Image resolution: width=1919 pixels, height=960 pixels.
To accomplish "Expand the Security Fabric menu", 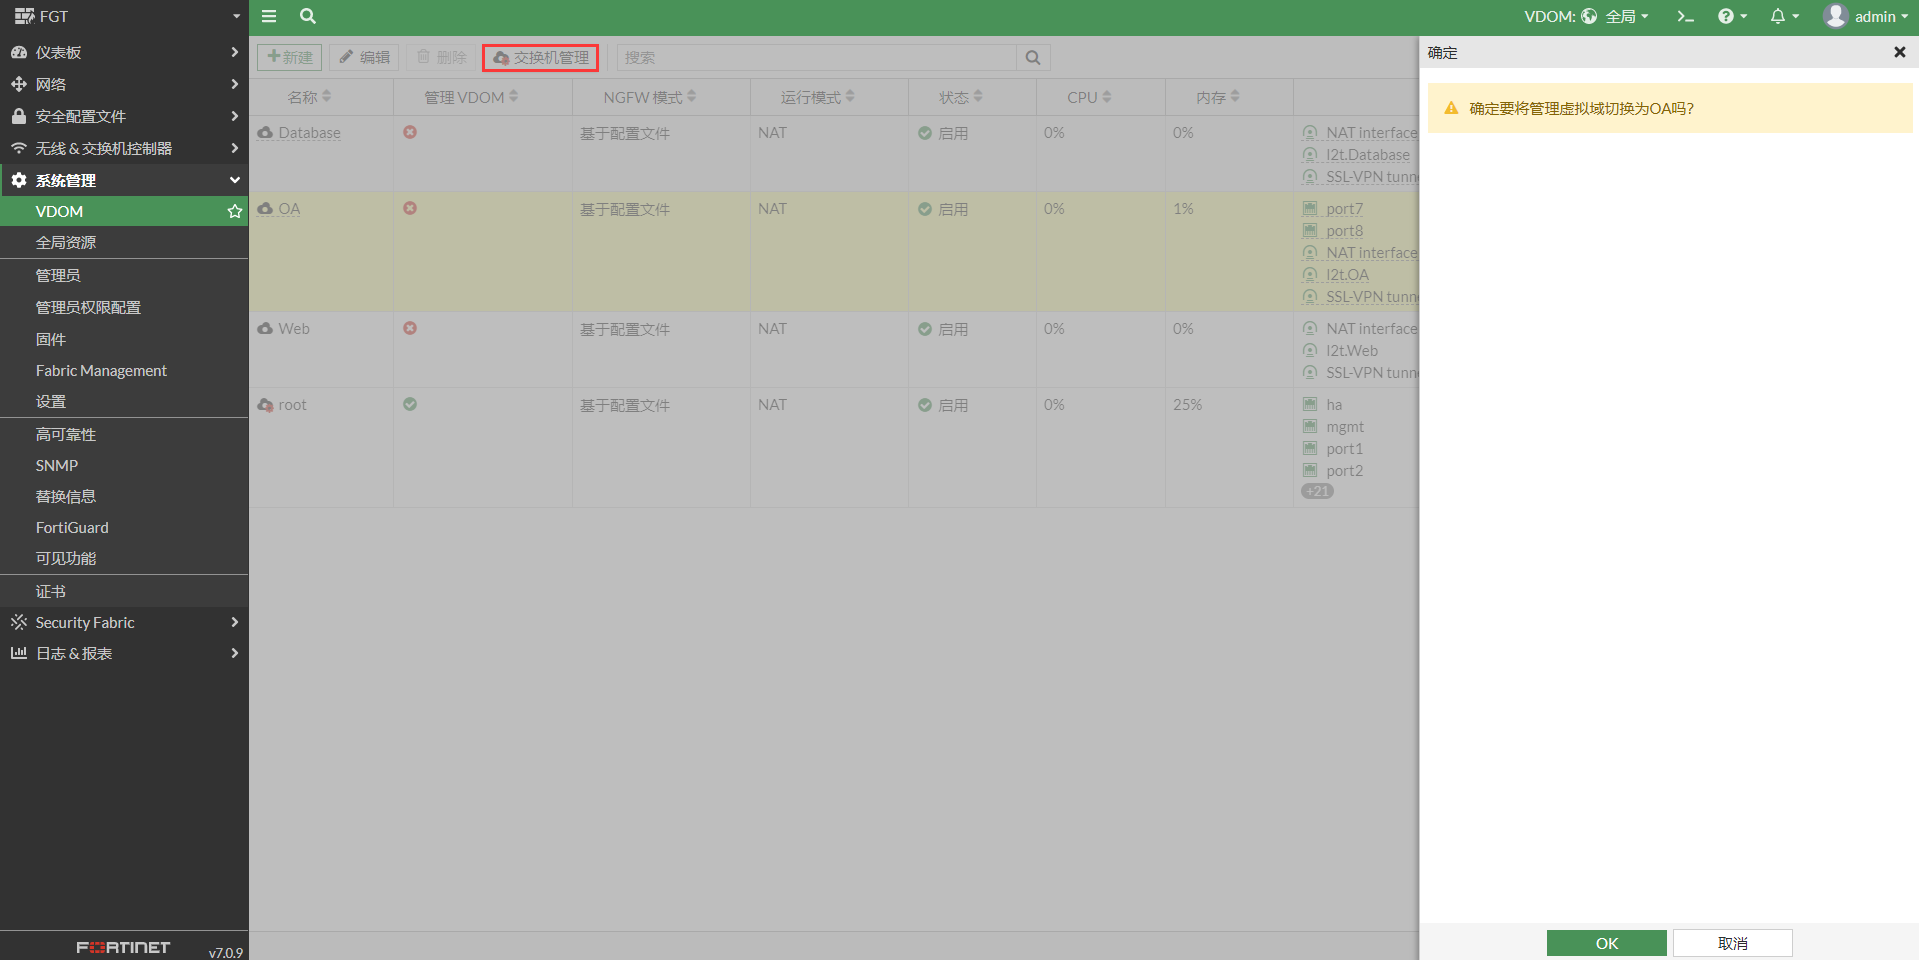I will click(124, 622).
